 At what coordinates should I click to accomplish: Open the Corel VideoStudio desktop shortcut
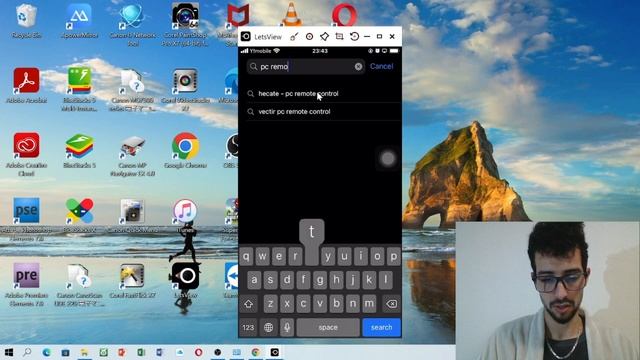186,90
